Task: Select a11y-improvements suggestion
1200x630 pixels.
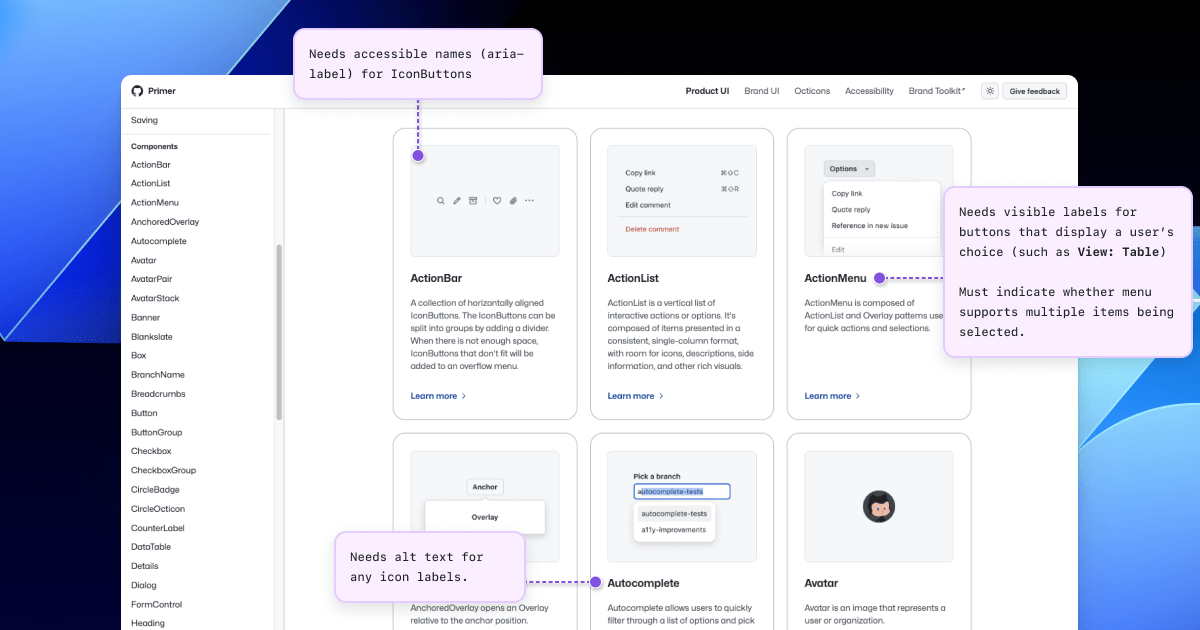Action: [674, 530]
